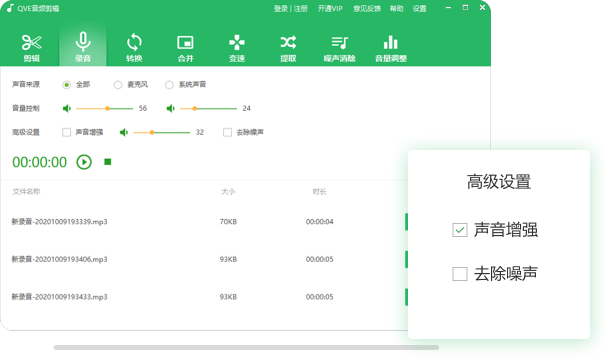Click the 00:00:04 duration cell

[x=319, y=222]
